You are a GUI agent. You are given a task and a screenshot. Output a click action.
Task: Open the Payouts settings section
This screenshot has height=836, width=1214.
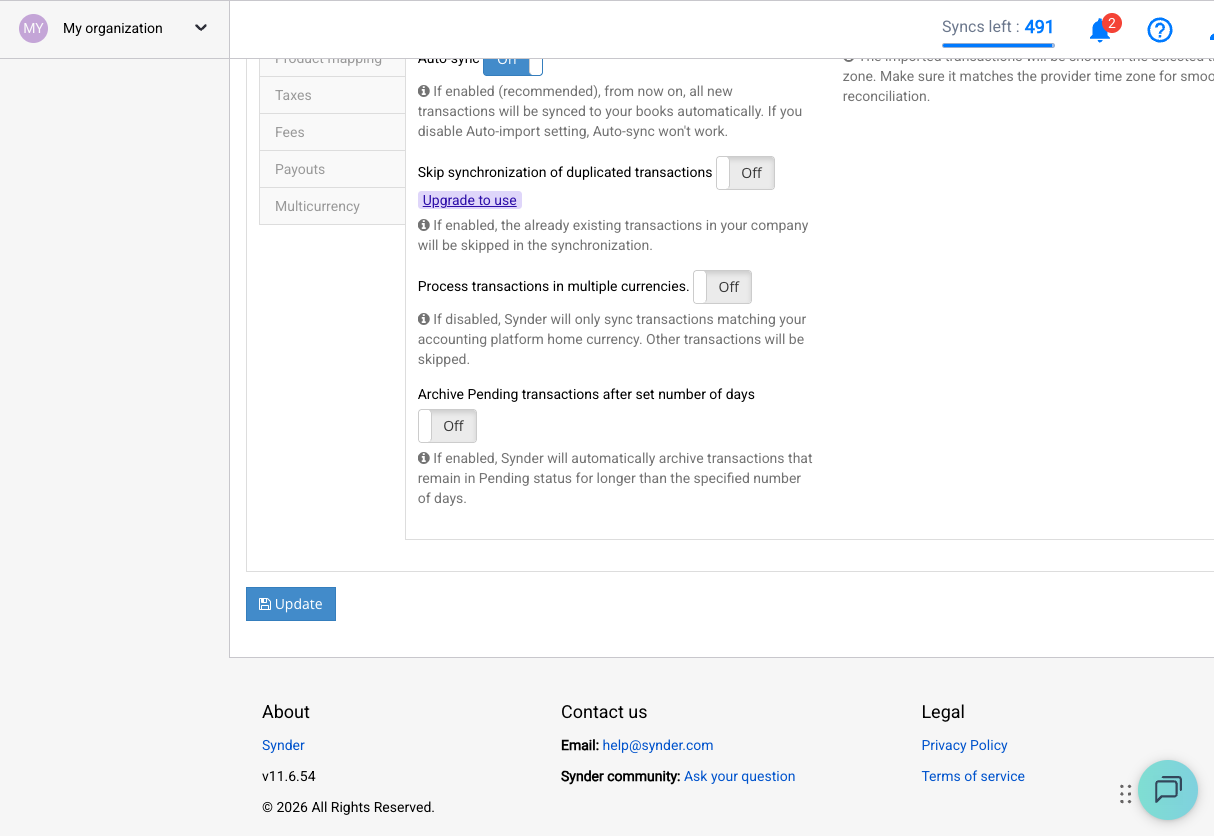pos(298,168)
